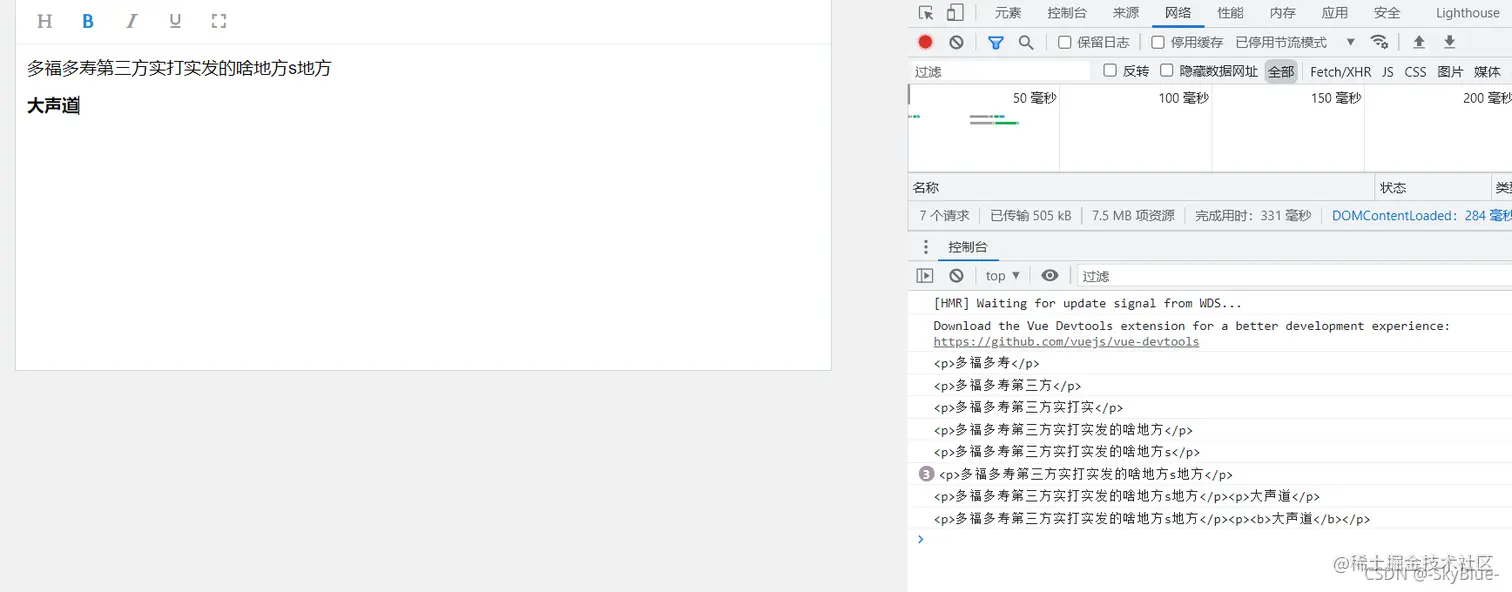Filter requests by JS
Image resolution: width=1512 pixels, height=592 pixels.
(1388, 72)
